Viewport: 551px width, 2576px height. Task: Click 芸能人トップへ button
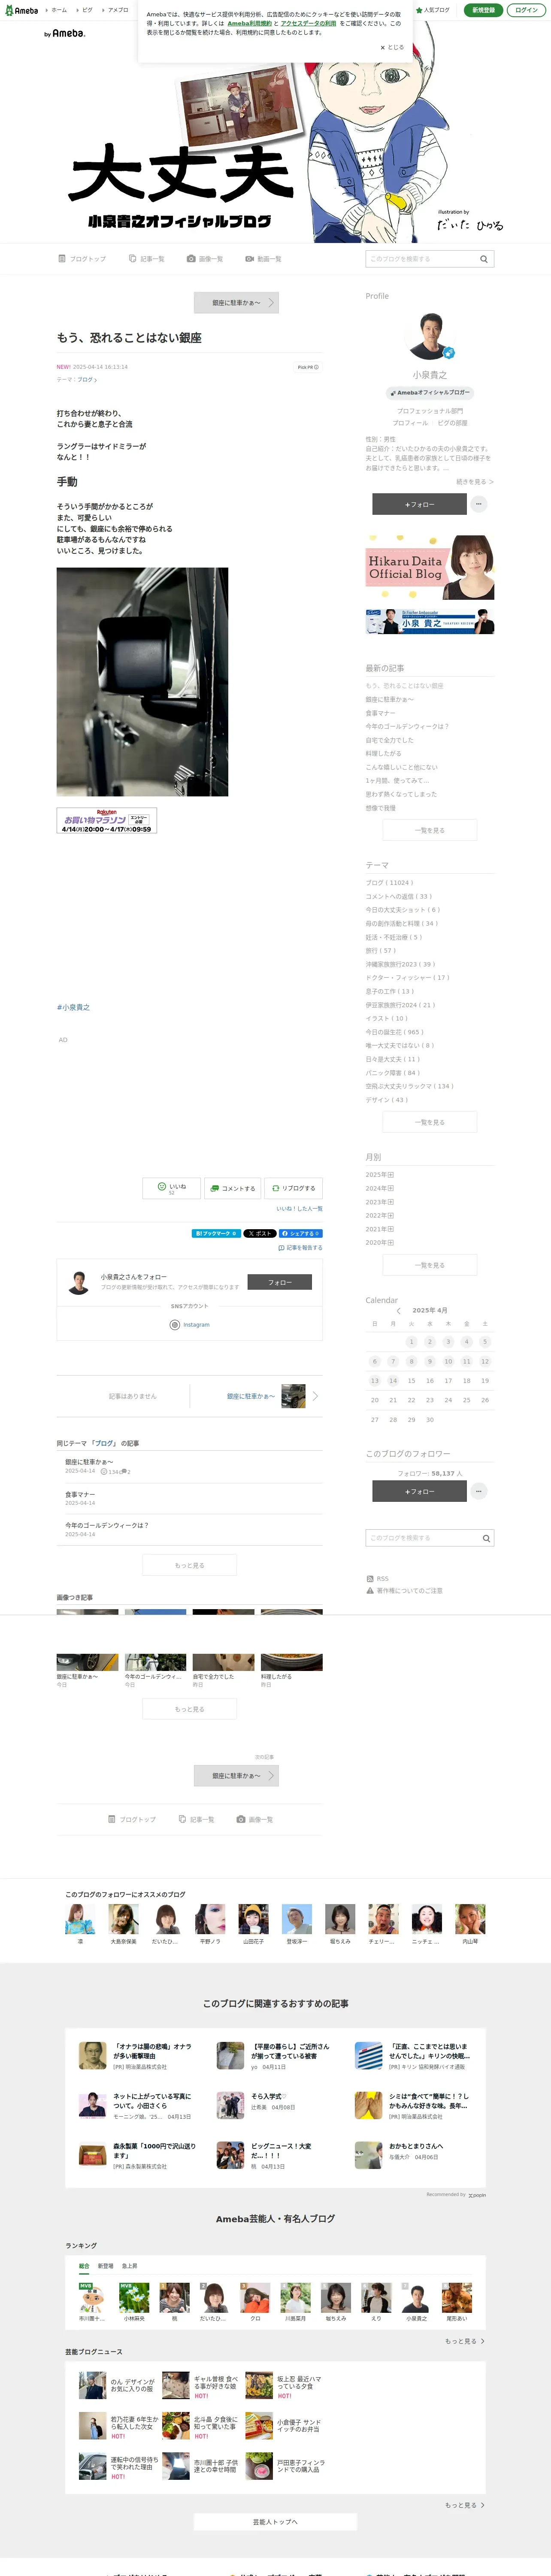(275, 2522)
